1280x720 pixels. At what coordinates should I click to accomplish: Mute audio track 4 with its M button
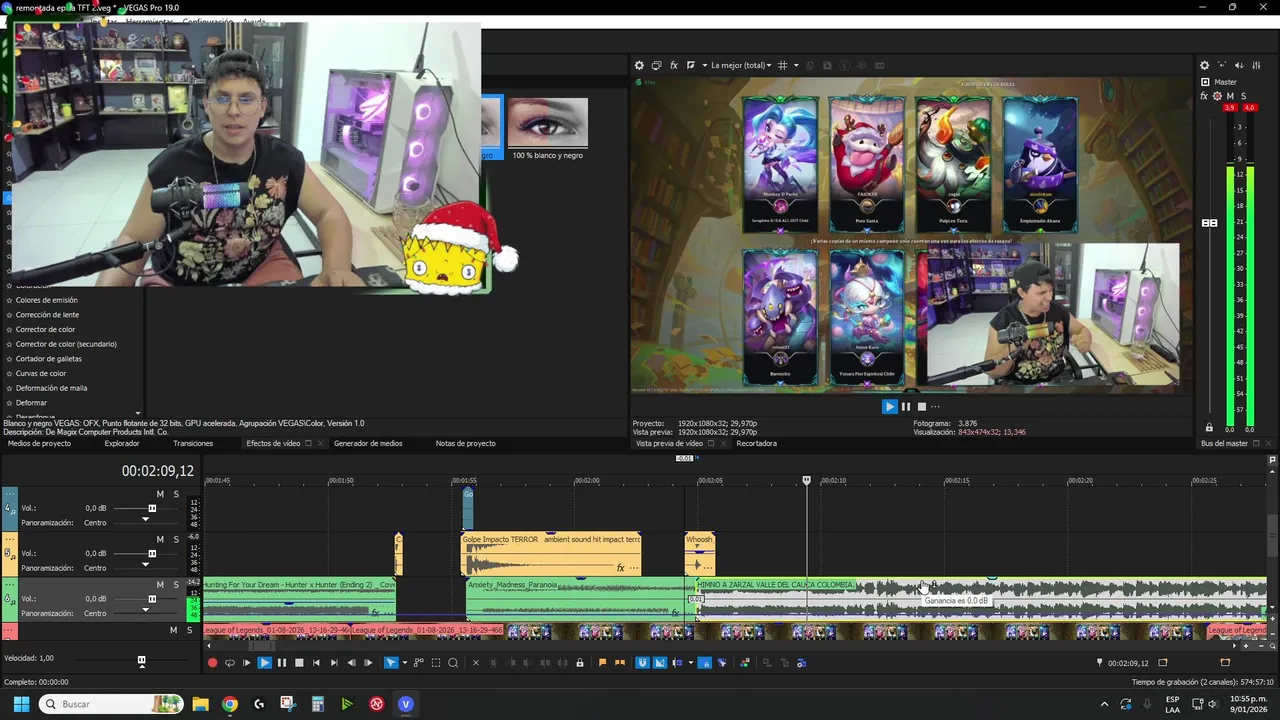coord(160,494)
